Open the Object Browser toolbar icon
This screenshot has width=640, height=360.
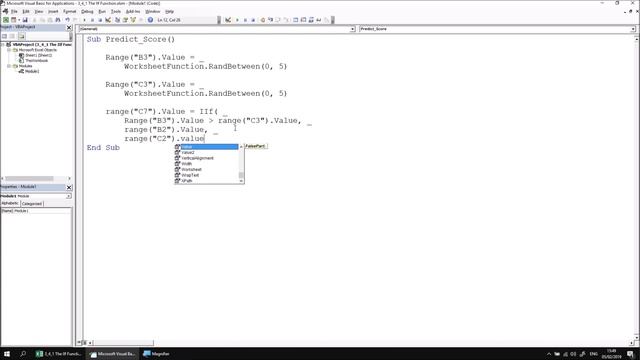(x=133, y=20)
